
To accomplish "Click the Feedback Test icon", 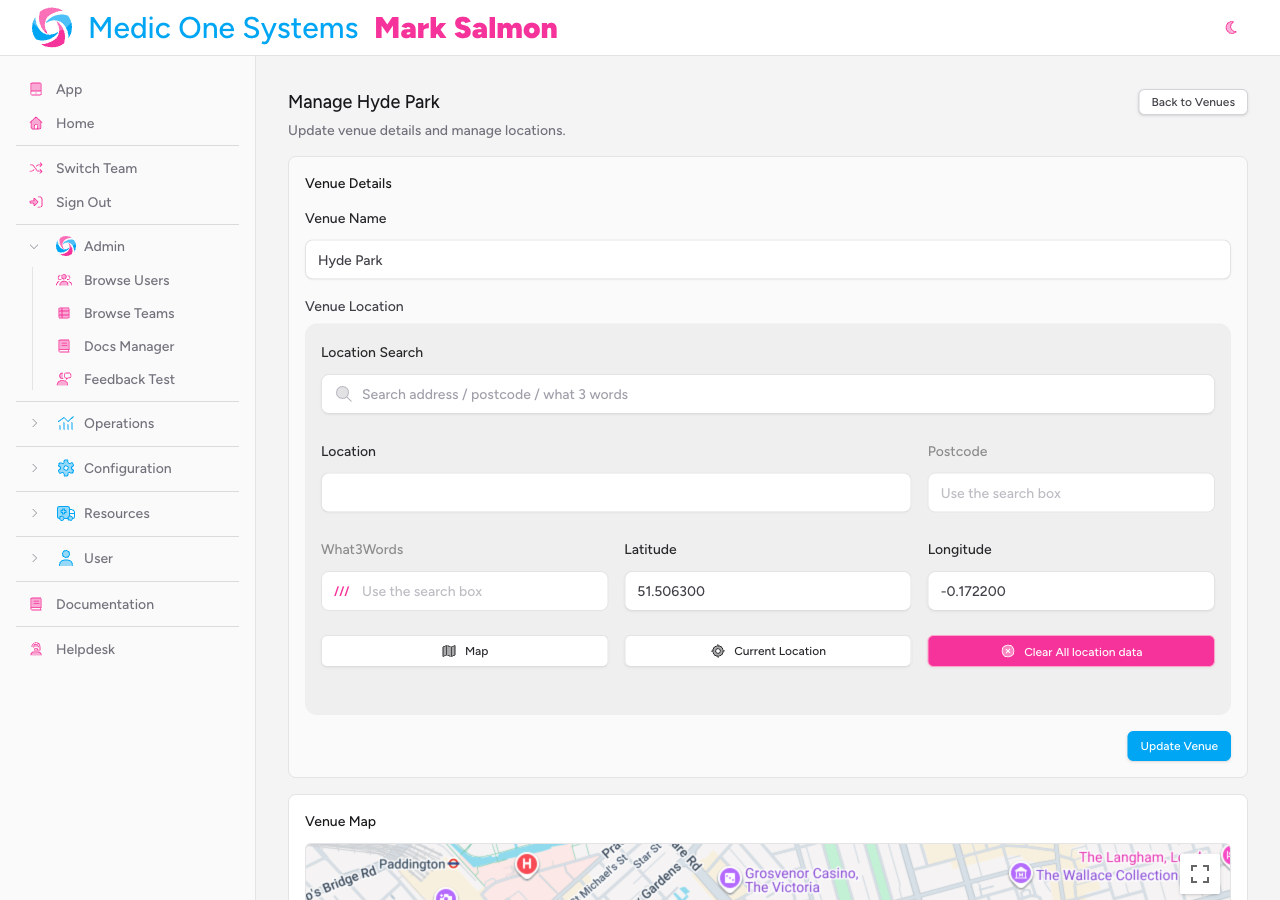I will 64,379.
